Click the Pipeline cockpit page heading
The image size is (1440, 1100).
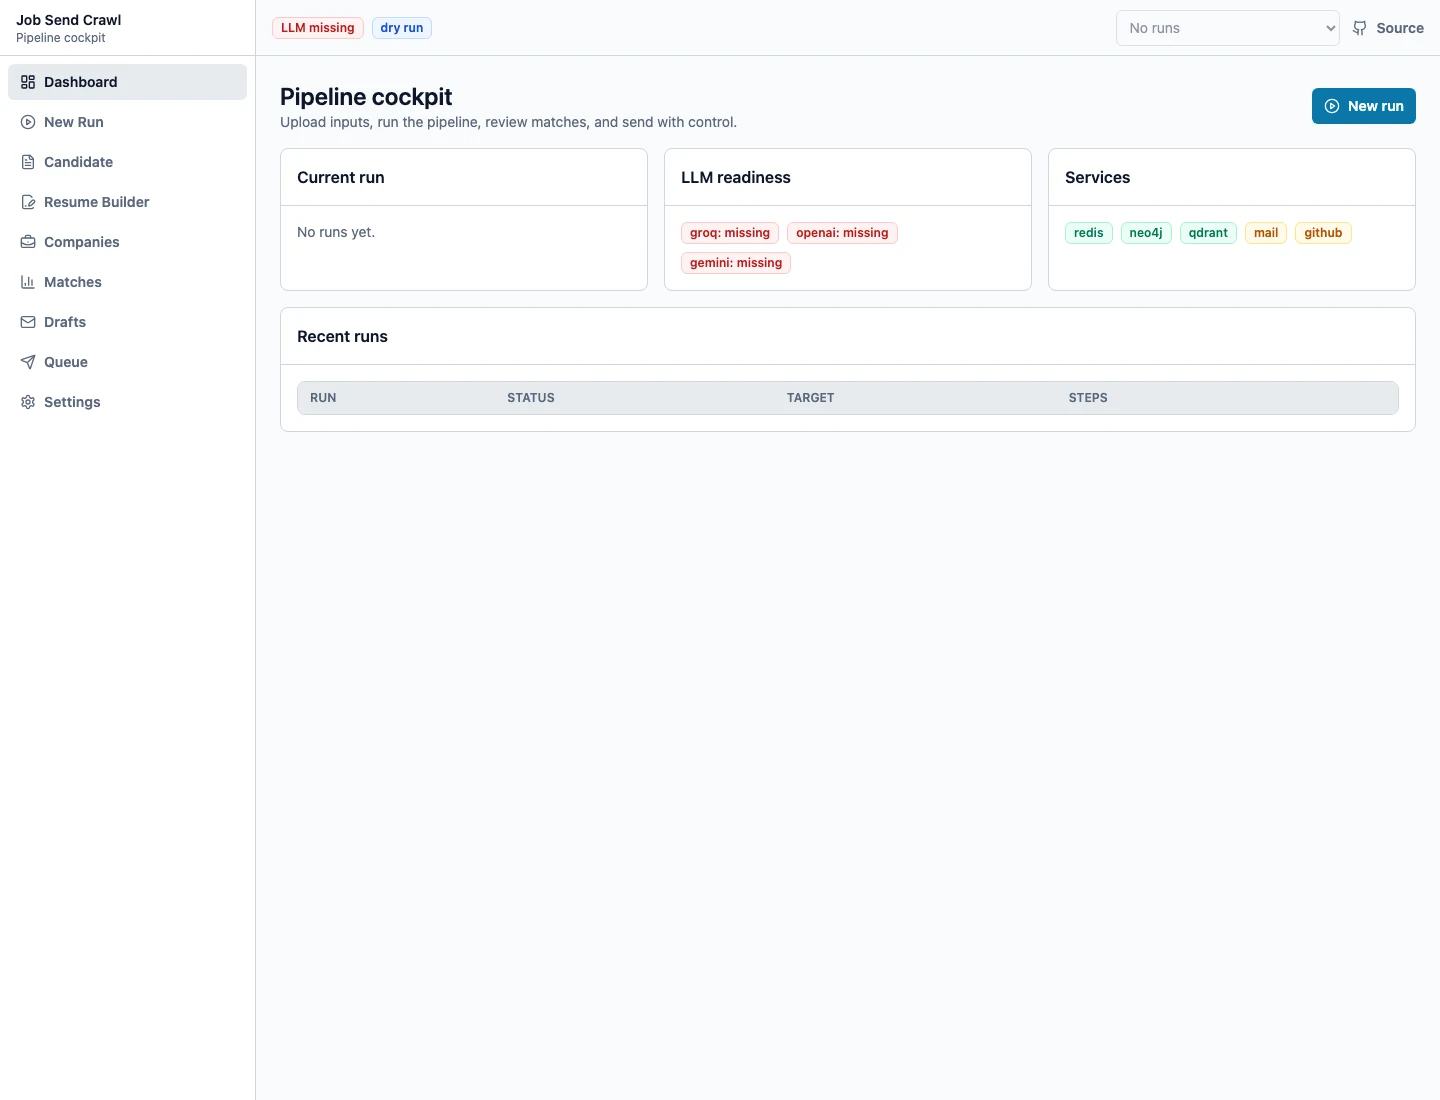(366, 97)
